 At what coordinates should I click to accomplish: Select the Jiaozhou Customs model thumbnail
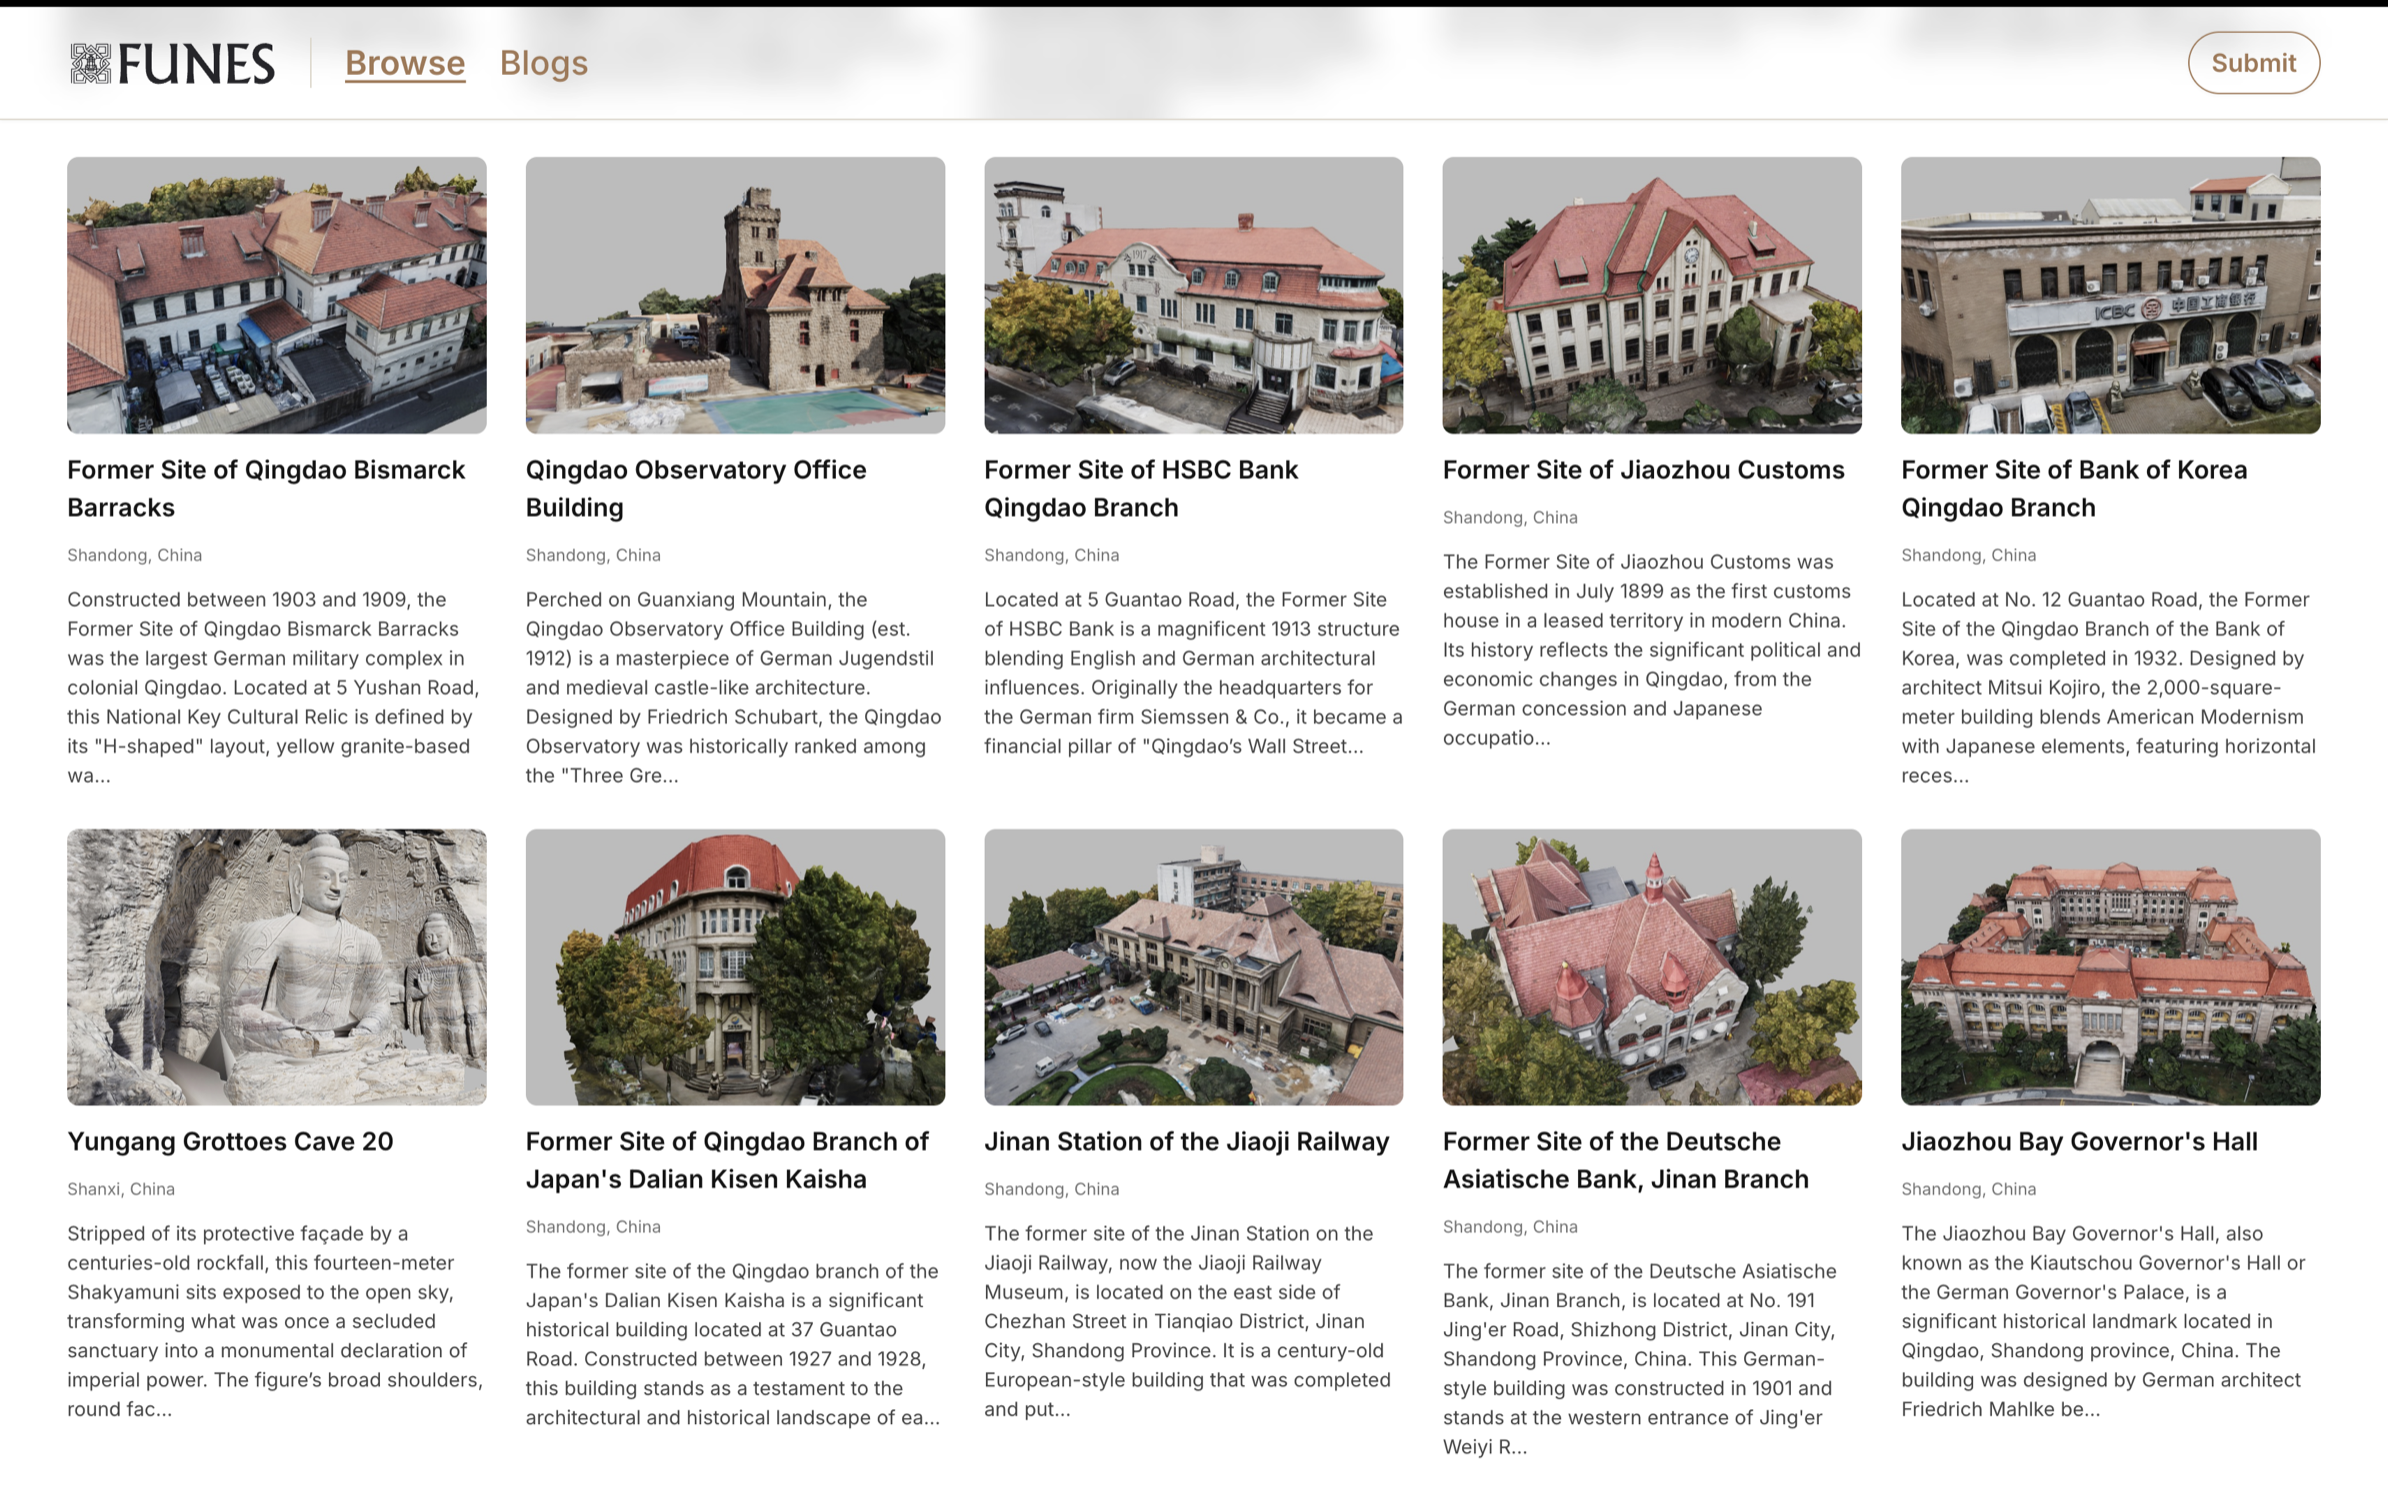coord(1651,295)
